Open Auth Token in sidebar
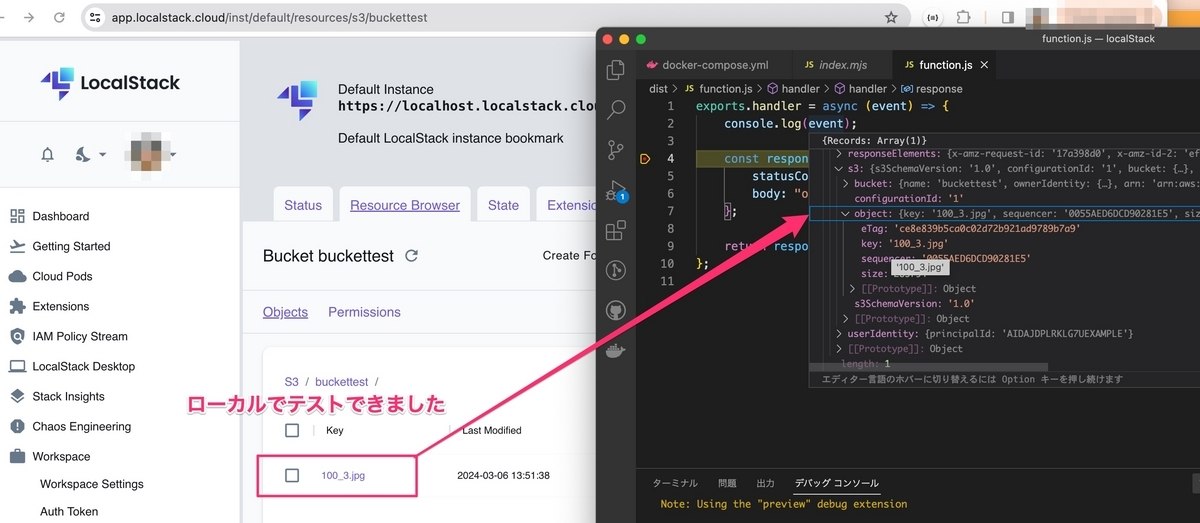 click(69, 511)
